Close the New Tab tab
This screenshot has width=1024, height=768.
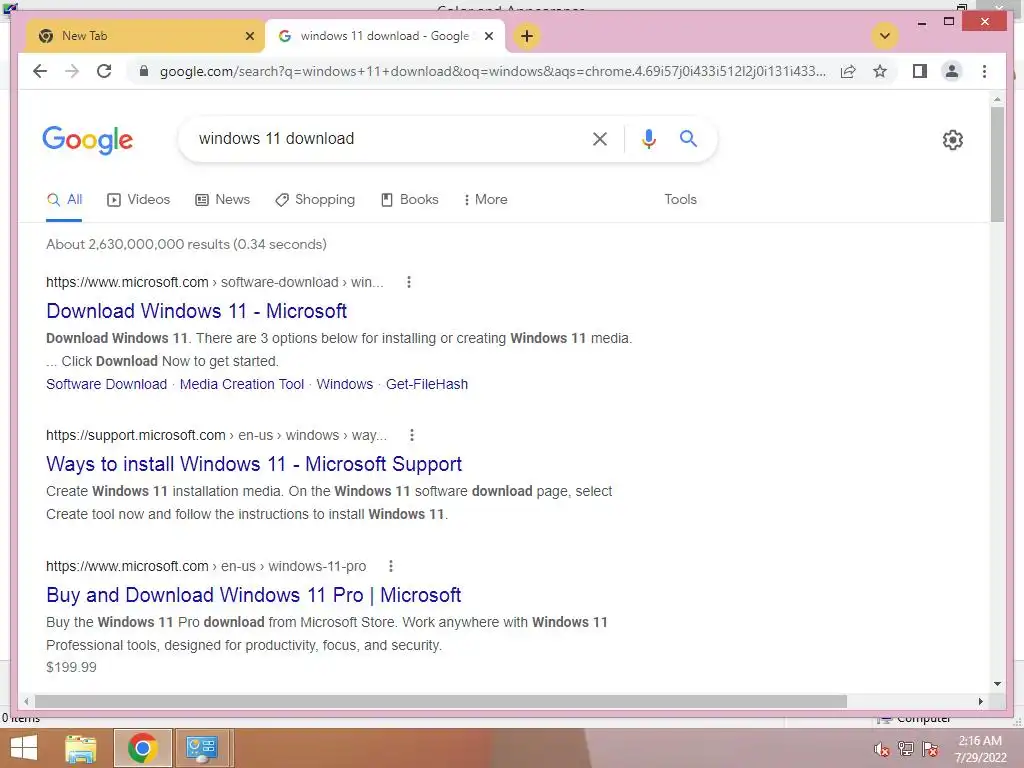[249, 36]
